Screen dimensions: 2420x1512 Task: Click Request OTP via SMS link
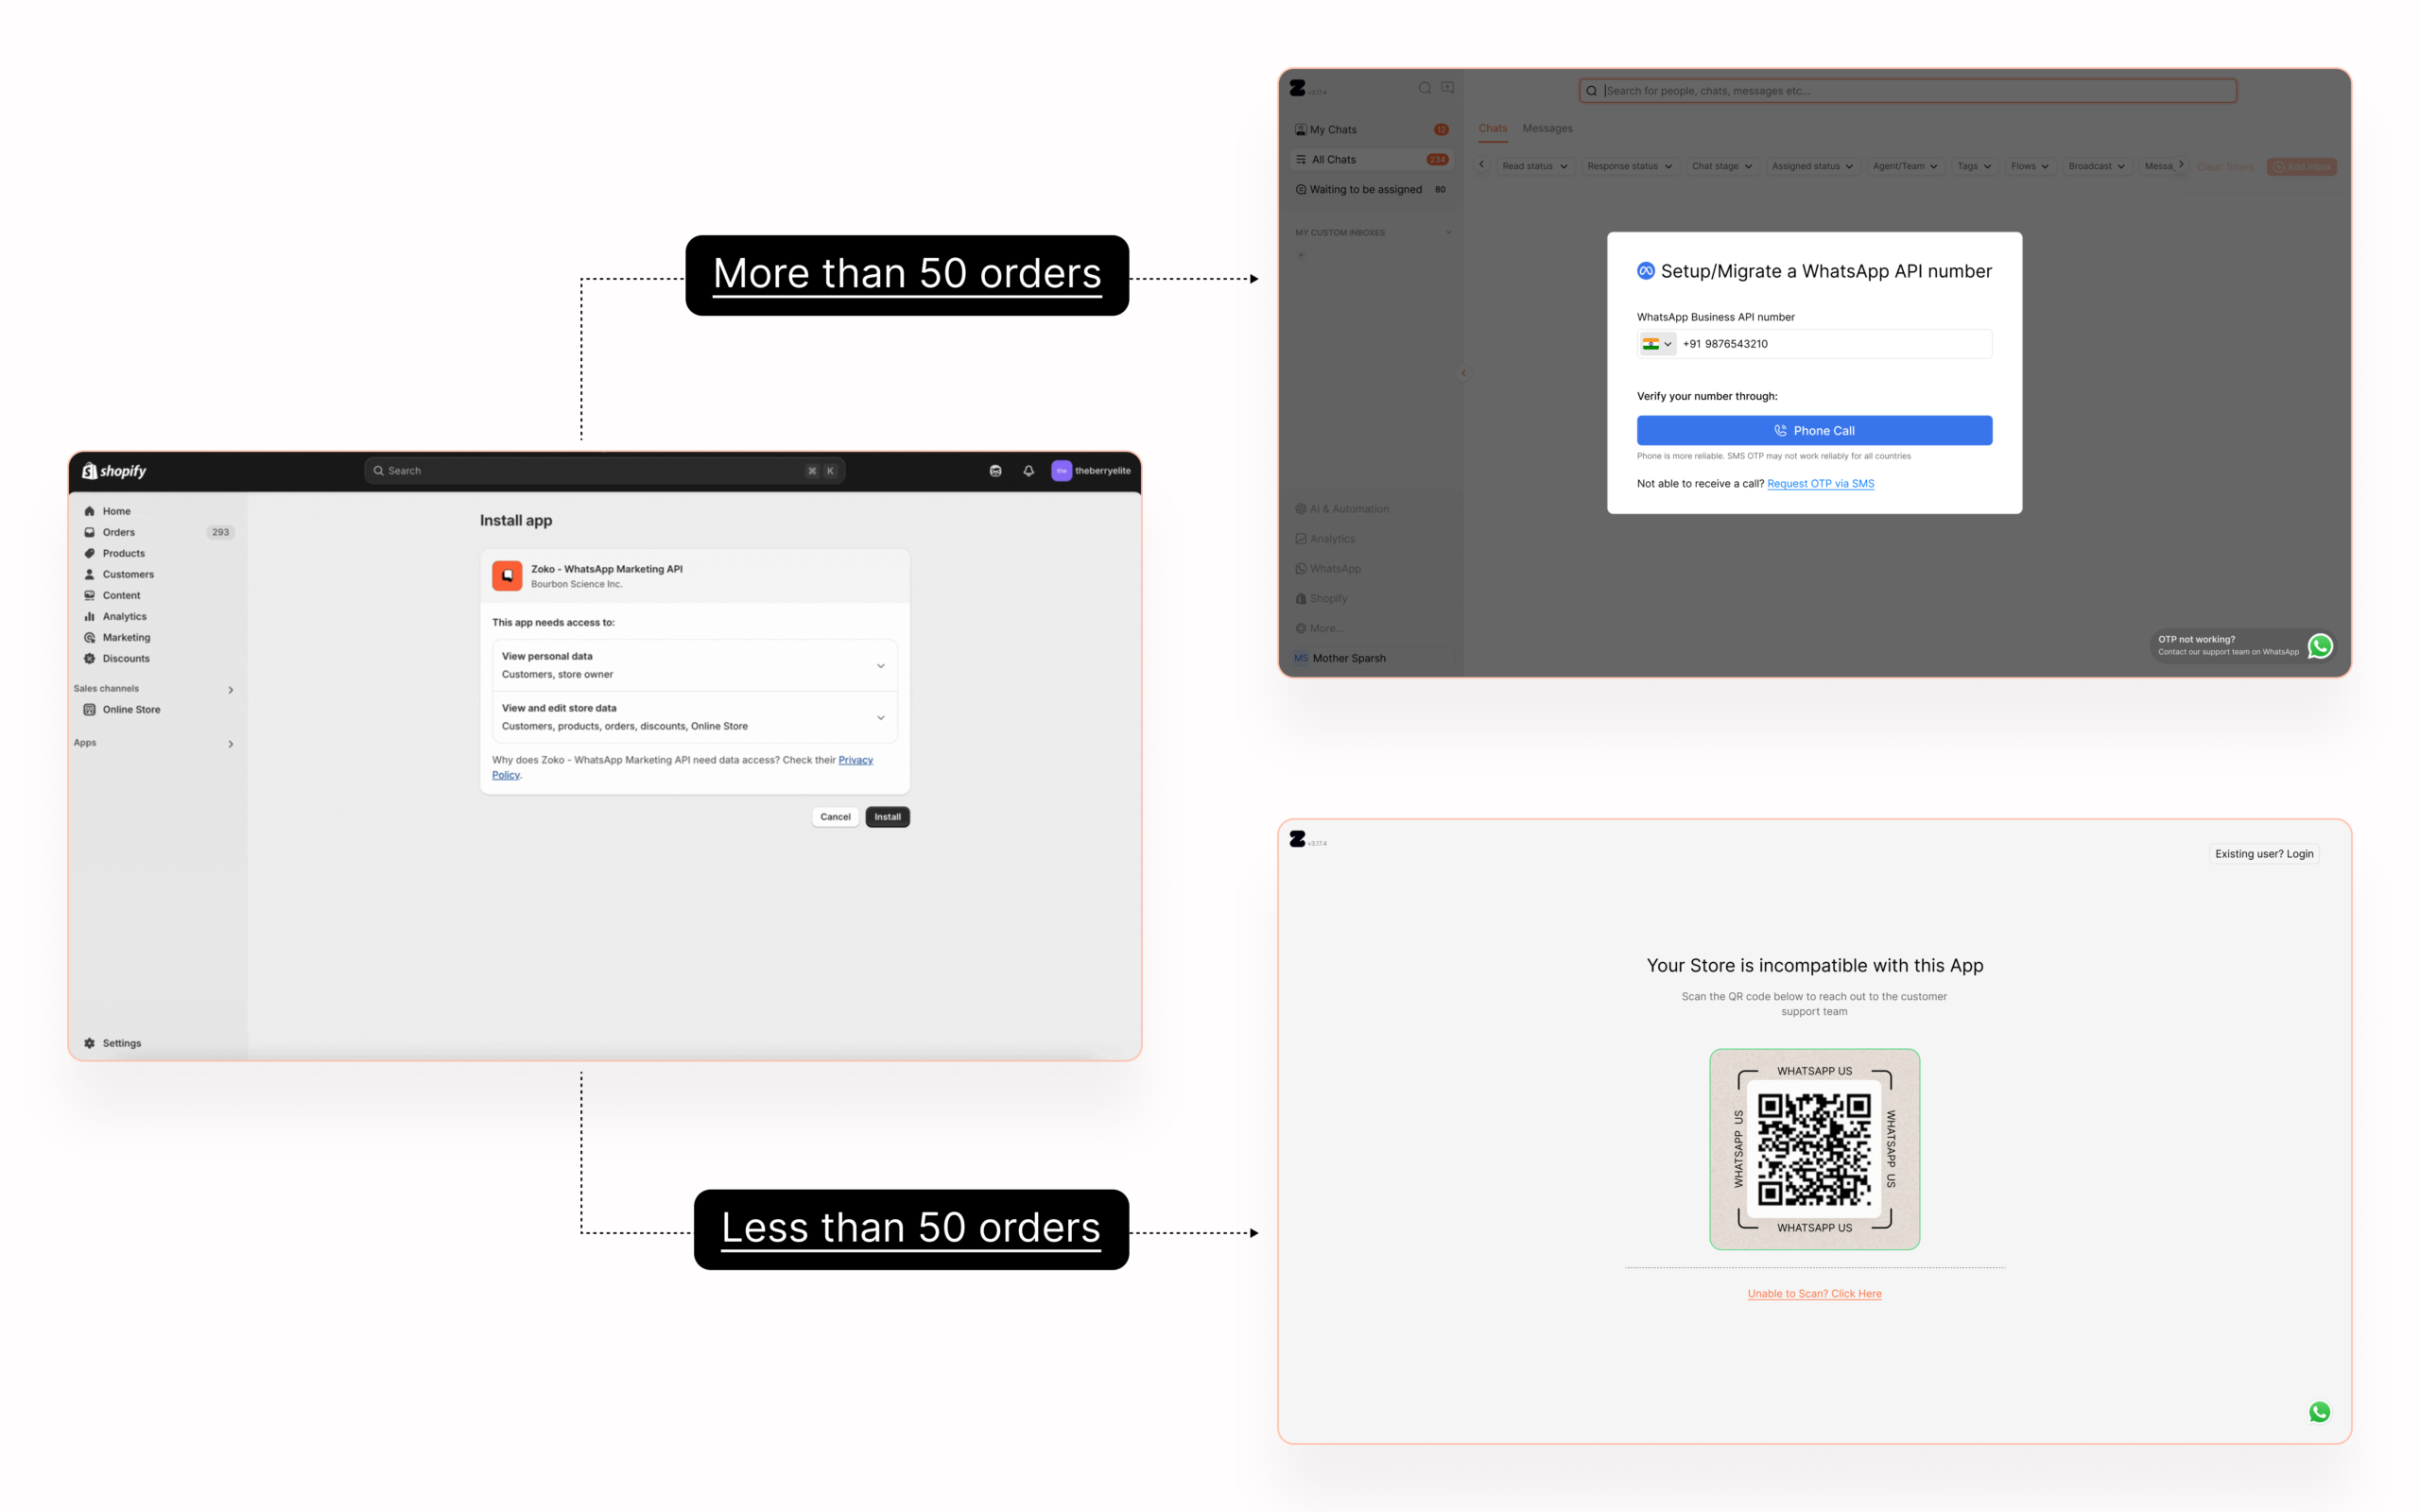tap(1820, 484)
